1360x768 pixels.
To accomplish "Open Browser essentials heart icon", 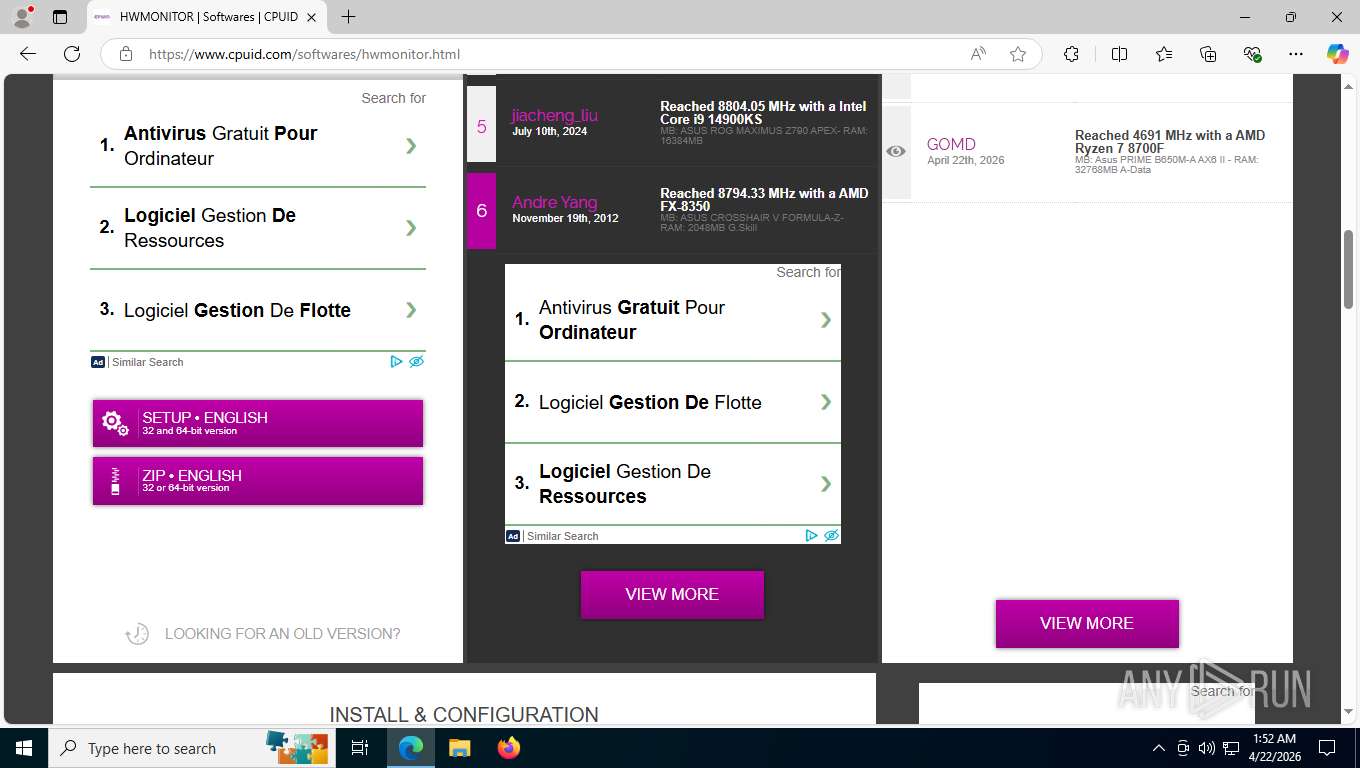I will 1252,54.
